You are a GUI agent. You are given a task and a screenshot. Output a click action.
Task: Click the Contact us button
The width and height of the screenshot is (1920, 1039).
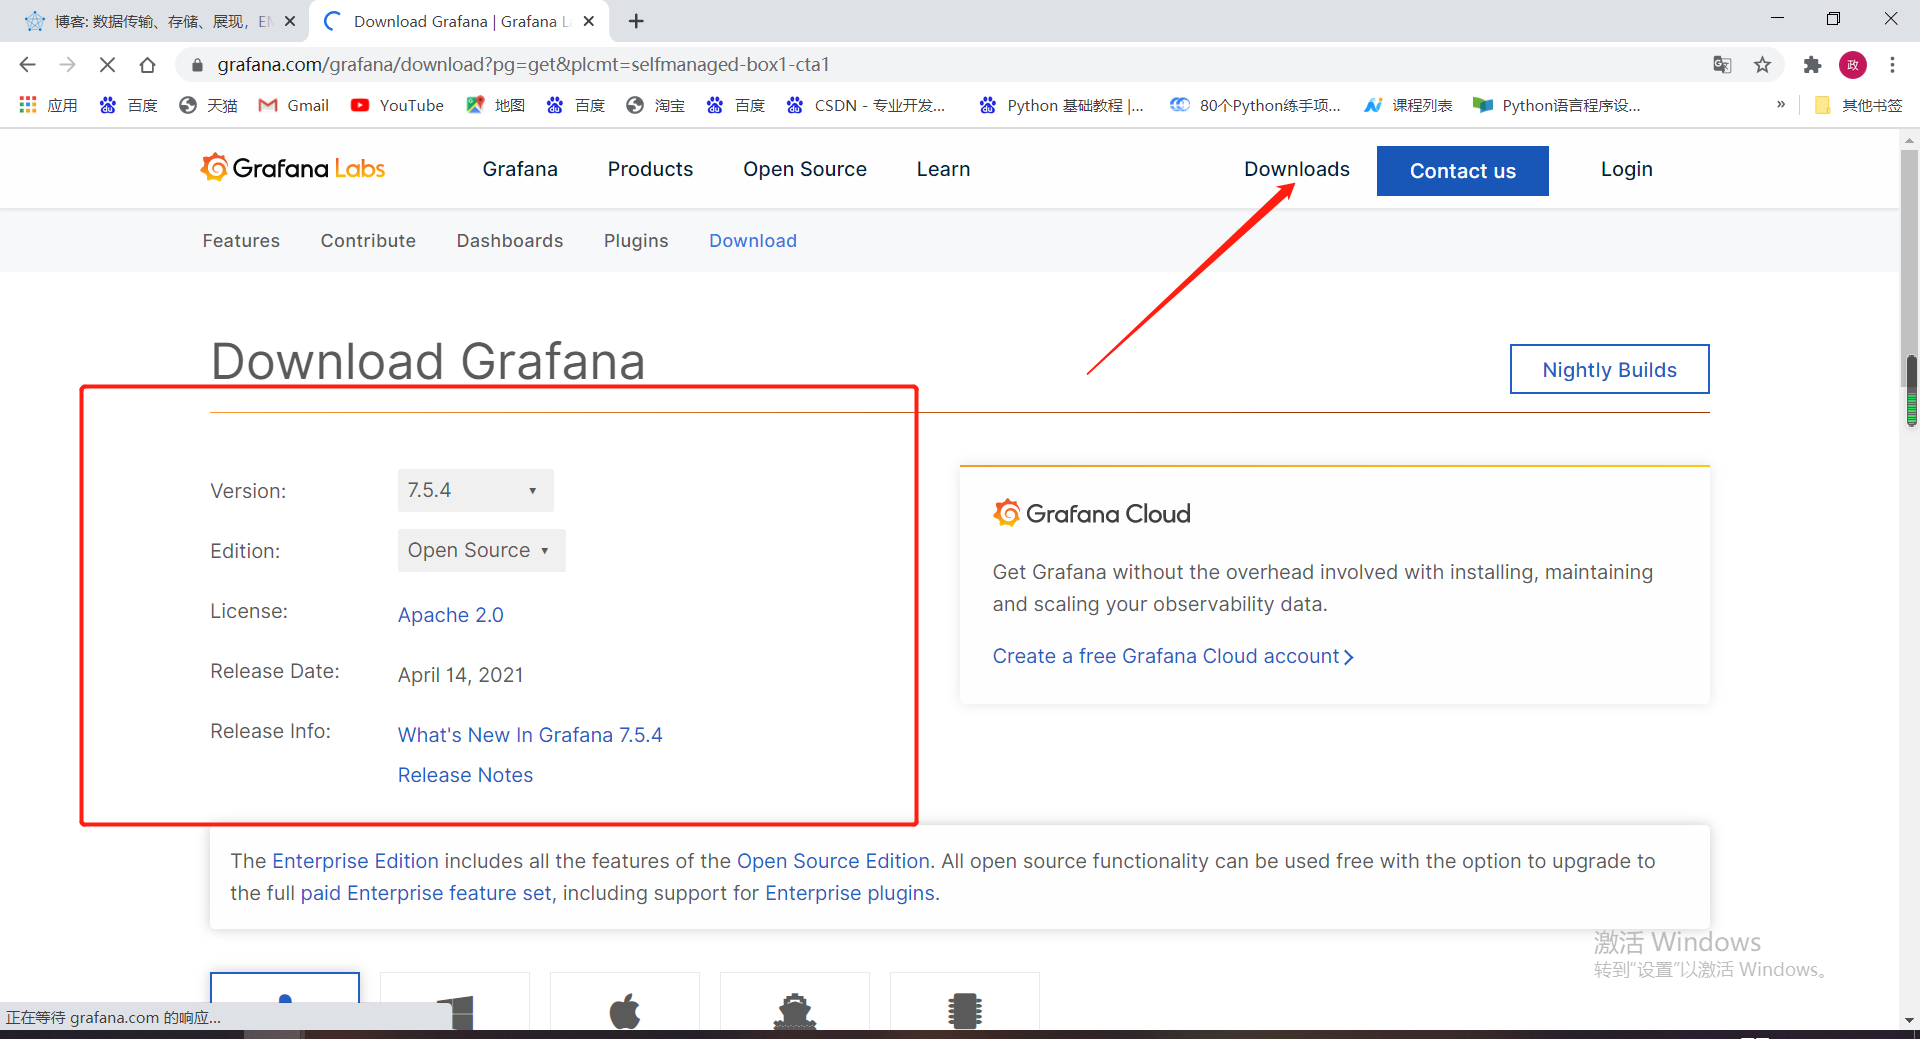coord(1463,171)
